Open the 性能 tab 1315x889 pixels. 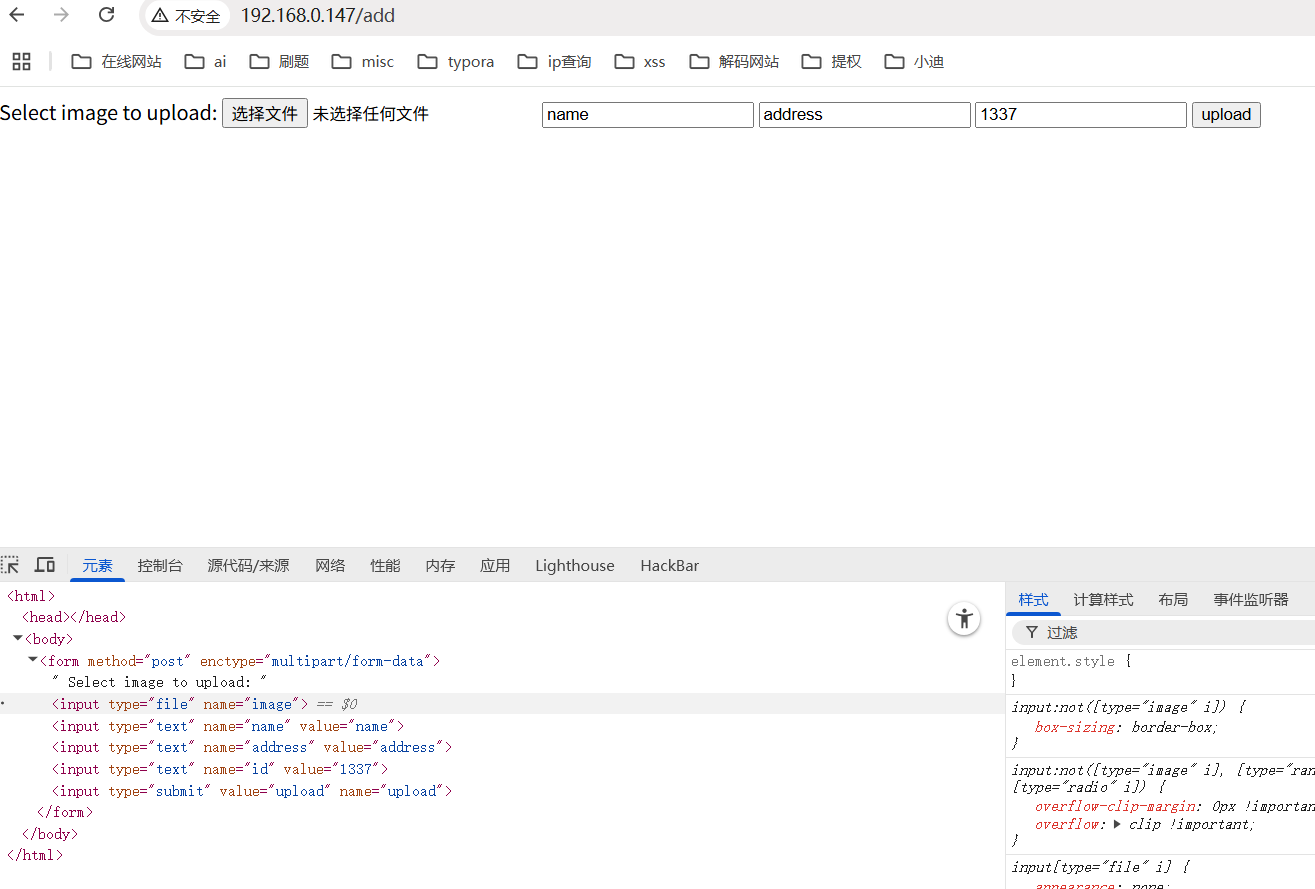click(385, 566)
